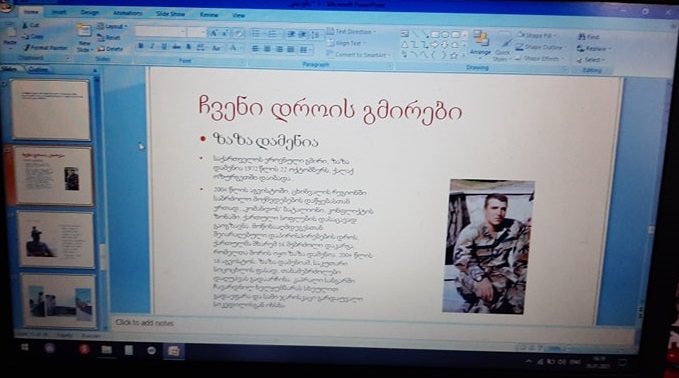Click the Reset slide button
Image resolution: width=679 pixels, height=378 pixels.
[x=109, y=38]
